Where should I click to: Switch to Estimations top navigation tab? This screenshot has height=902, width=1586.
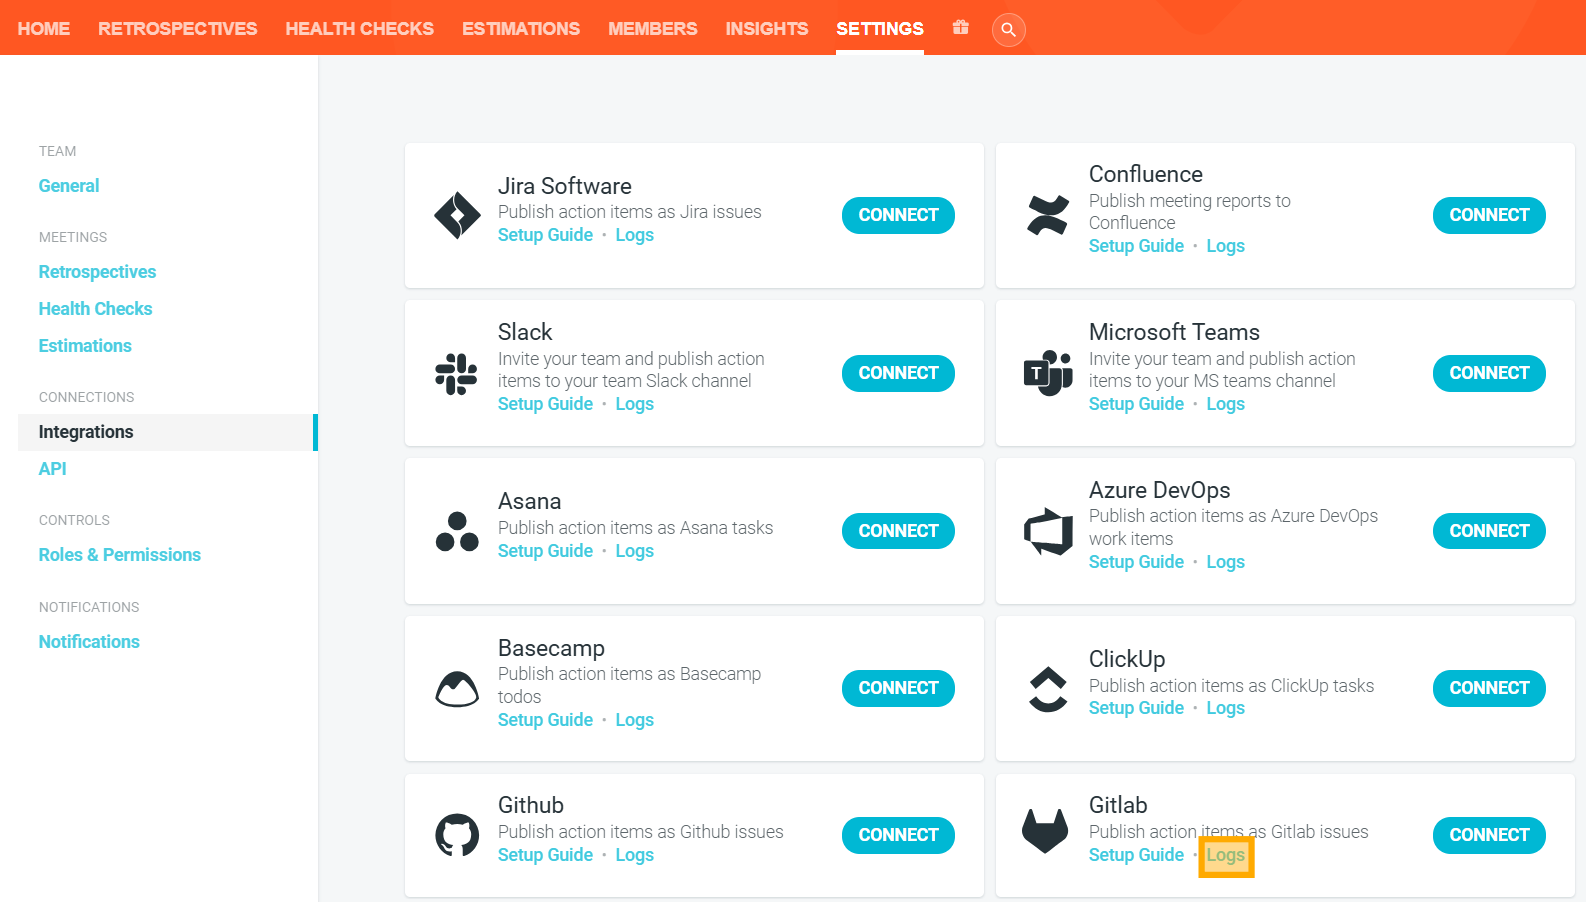coord(521,29)
